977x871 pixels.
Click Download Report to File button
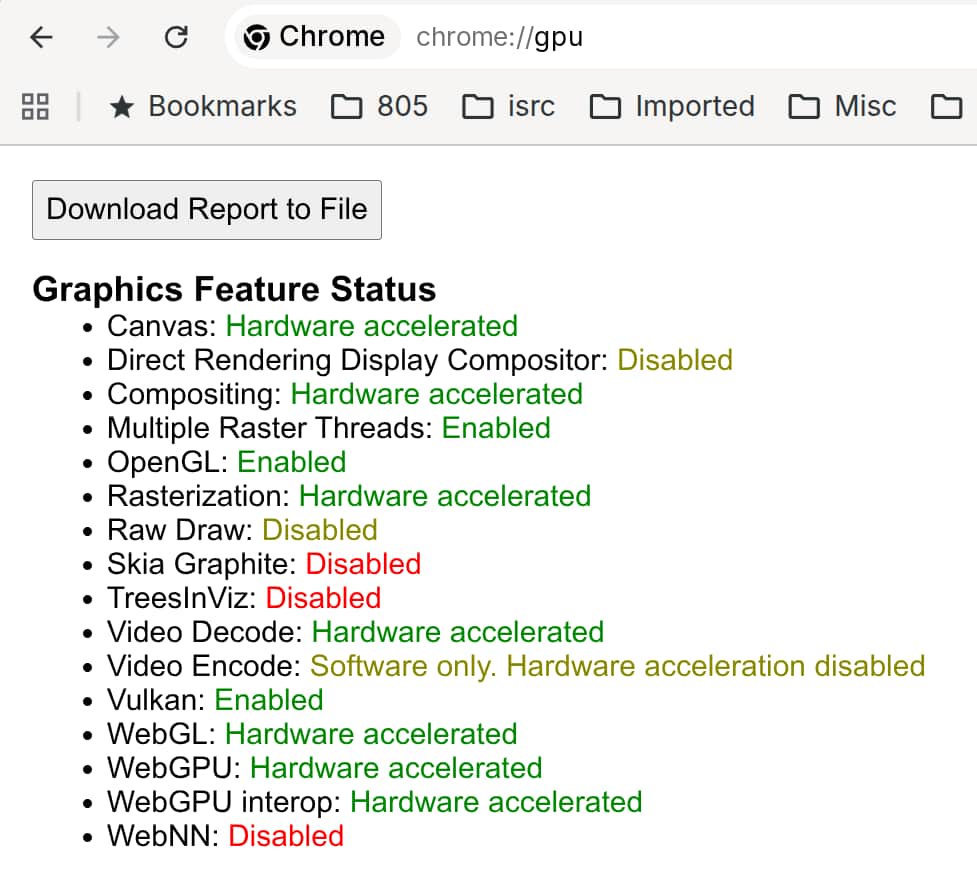207,210
